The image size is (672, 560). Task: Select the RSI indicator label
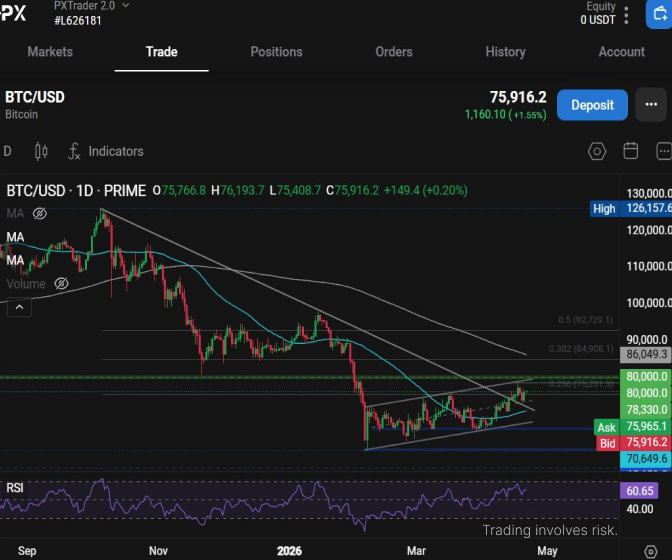(15, 488)
